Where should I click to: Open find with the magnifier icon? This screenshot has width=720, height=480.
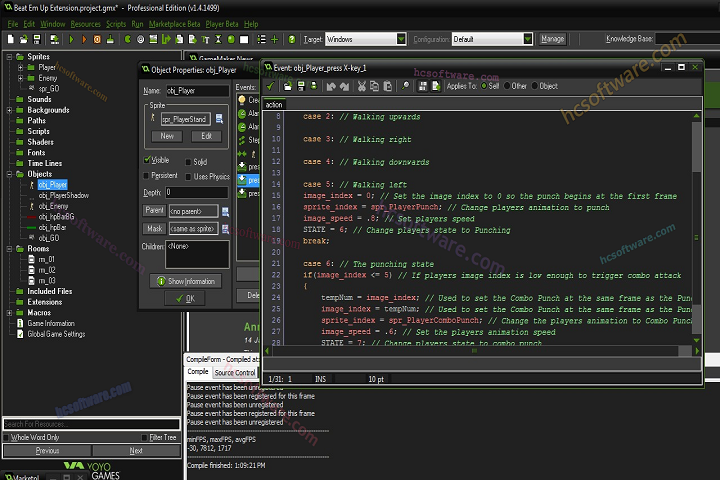405,86
